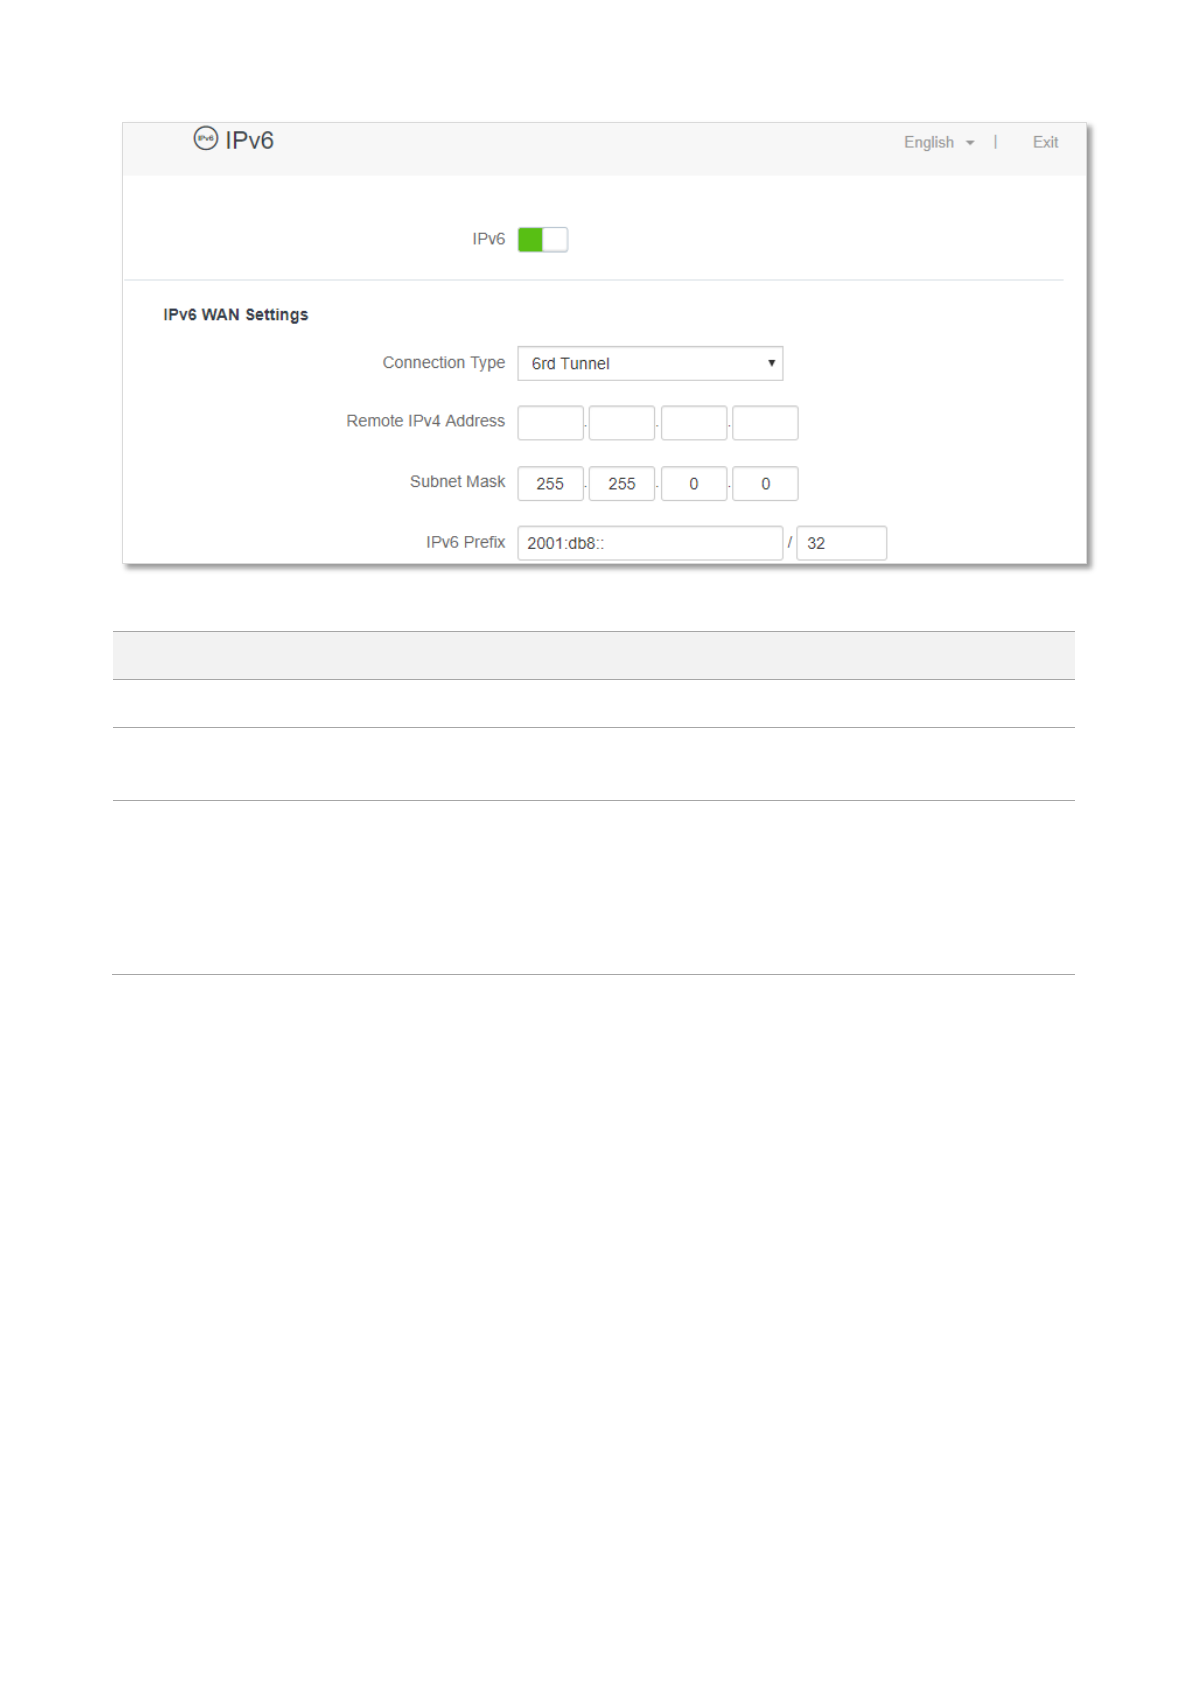Click fourth octet of Remote IPv4 Address
1191x1684 pixels.
tap(765, 423)
